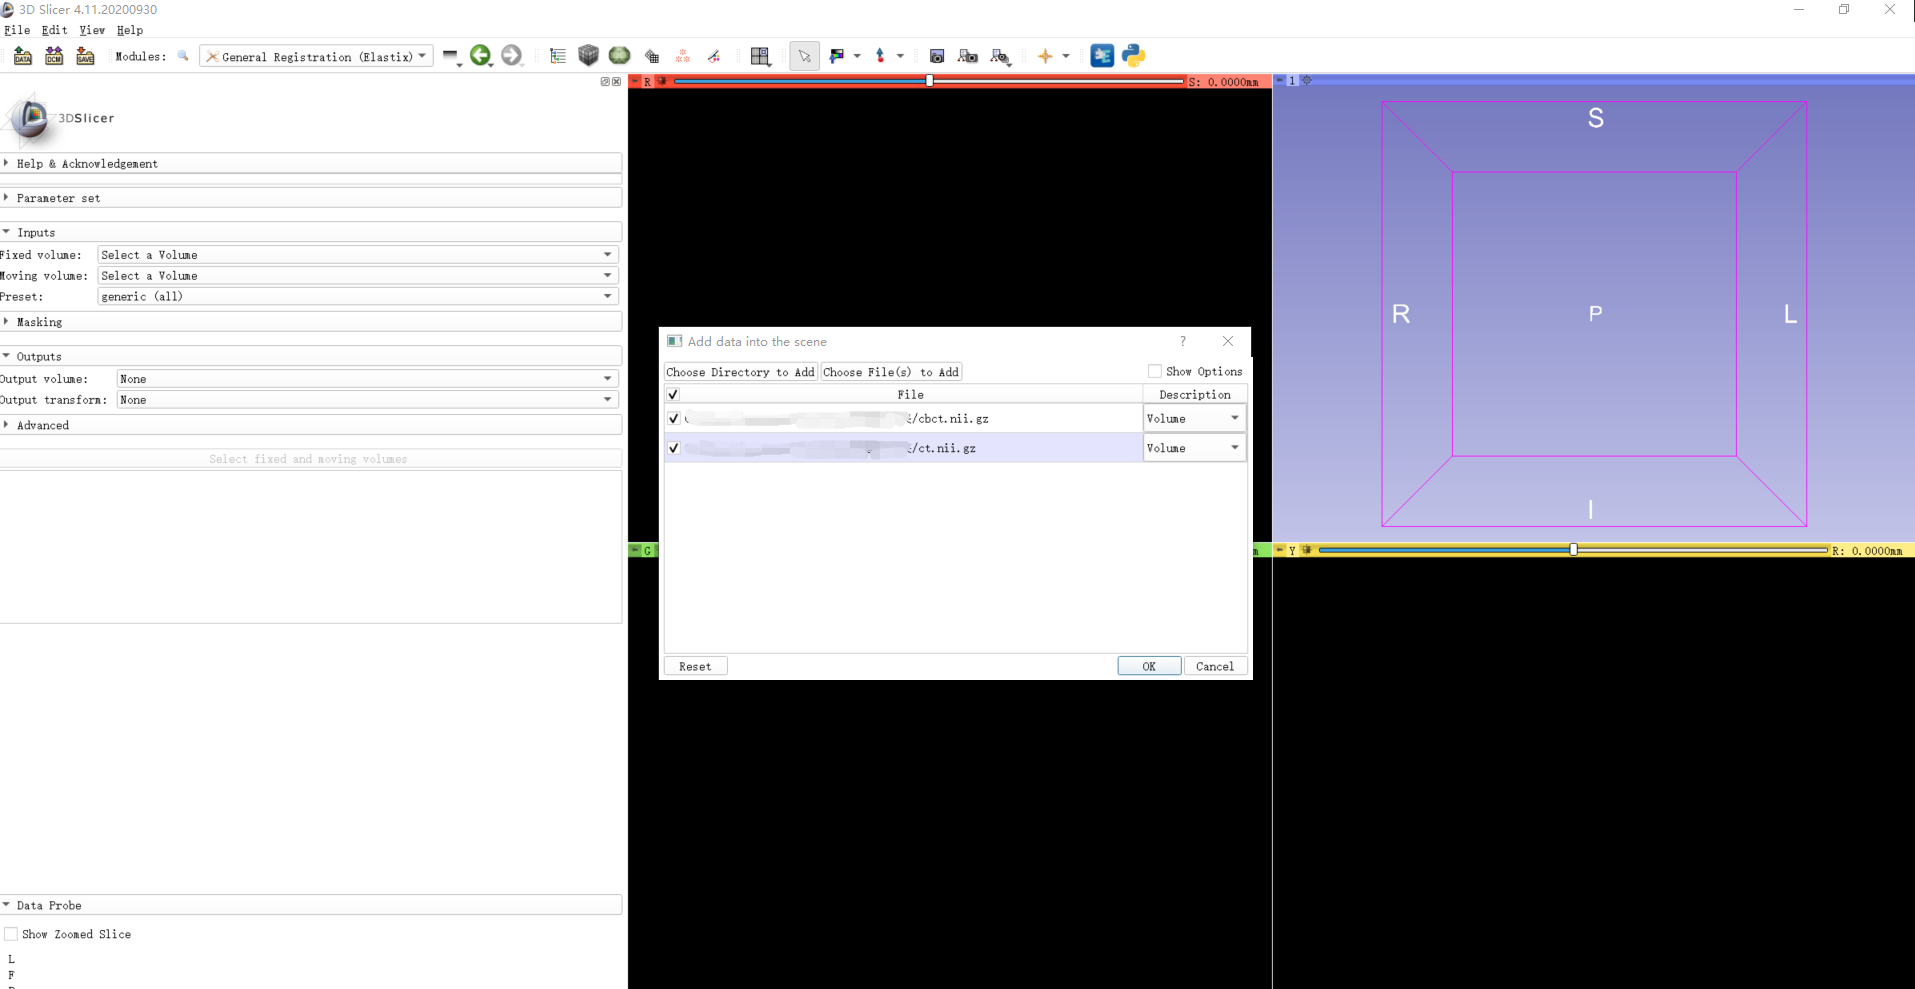Open the File menu

[17, 30]
